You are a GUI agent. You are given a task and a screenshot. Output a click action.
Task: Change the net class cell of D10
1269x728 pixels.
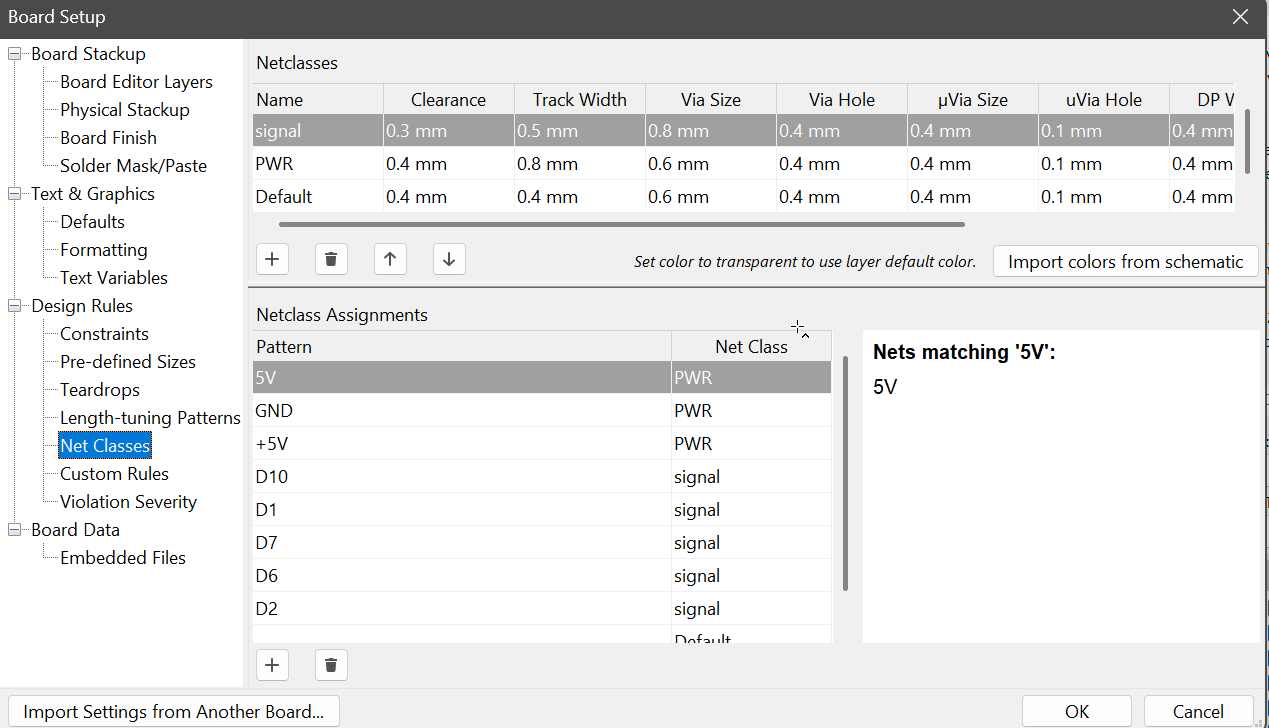pos(751,477)
